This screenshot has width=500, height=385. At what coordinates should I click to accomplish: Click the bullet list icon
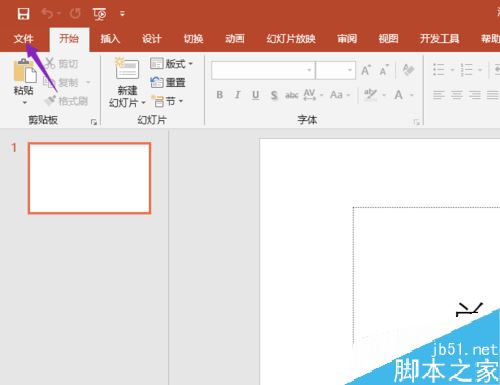point(439,70)
